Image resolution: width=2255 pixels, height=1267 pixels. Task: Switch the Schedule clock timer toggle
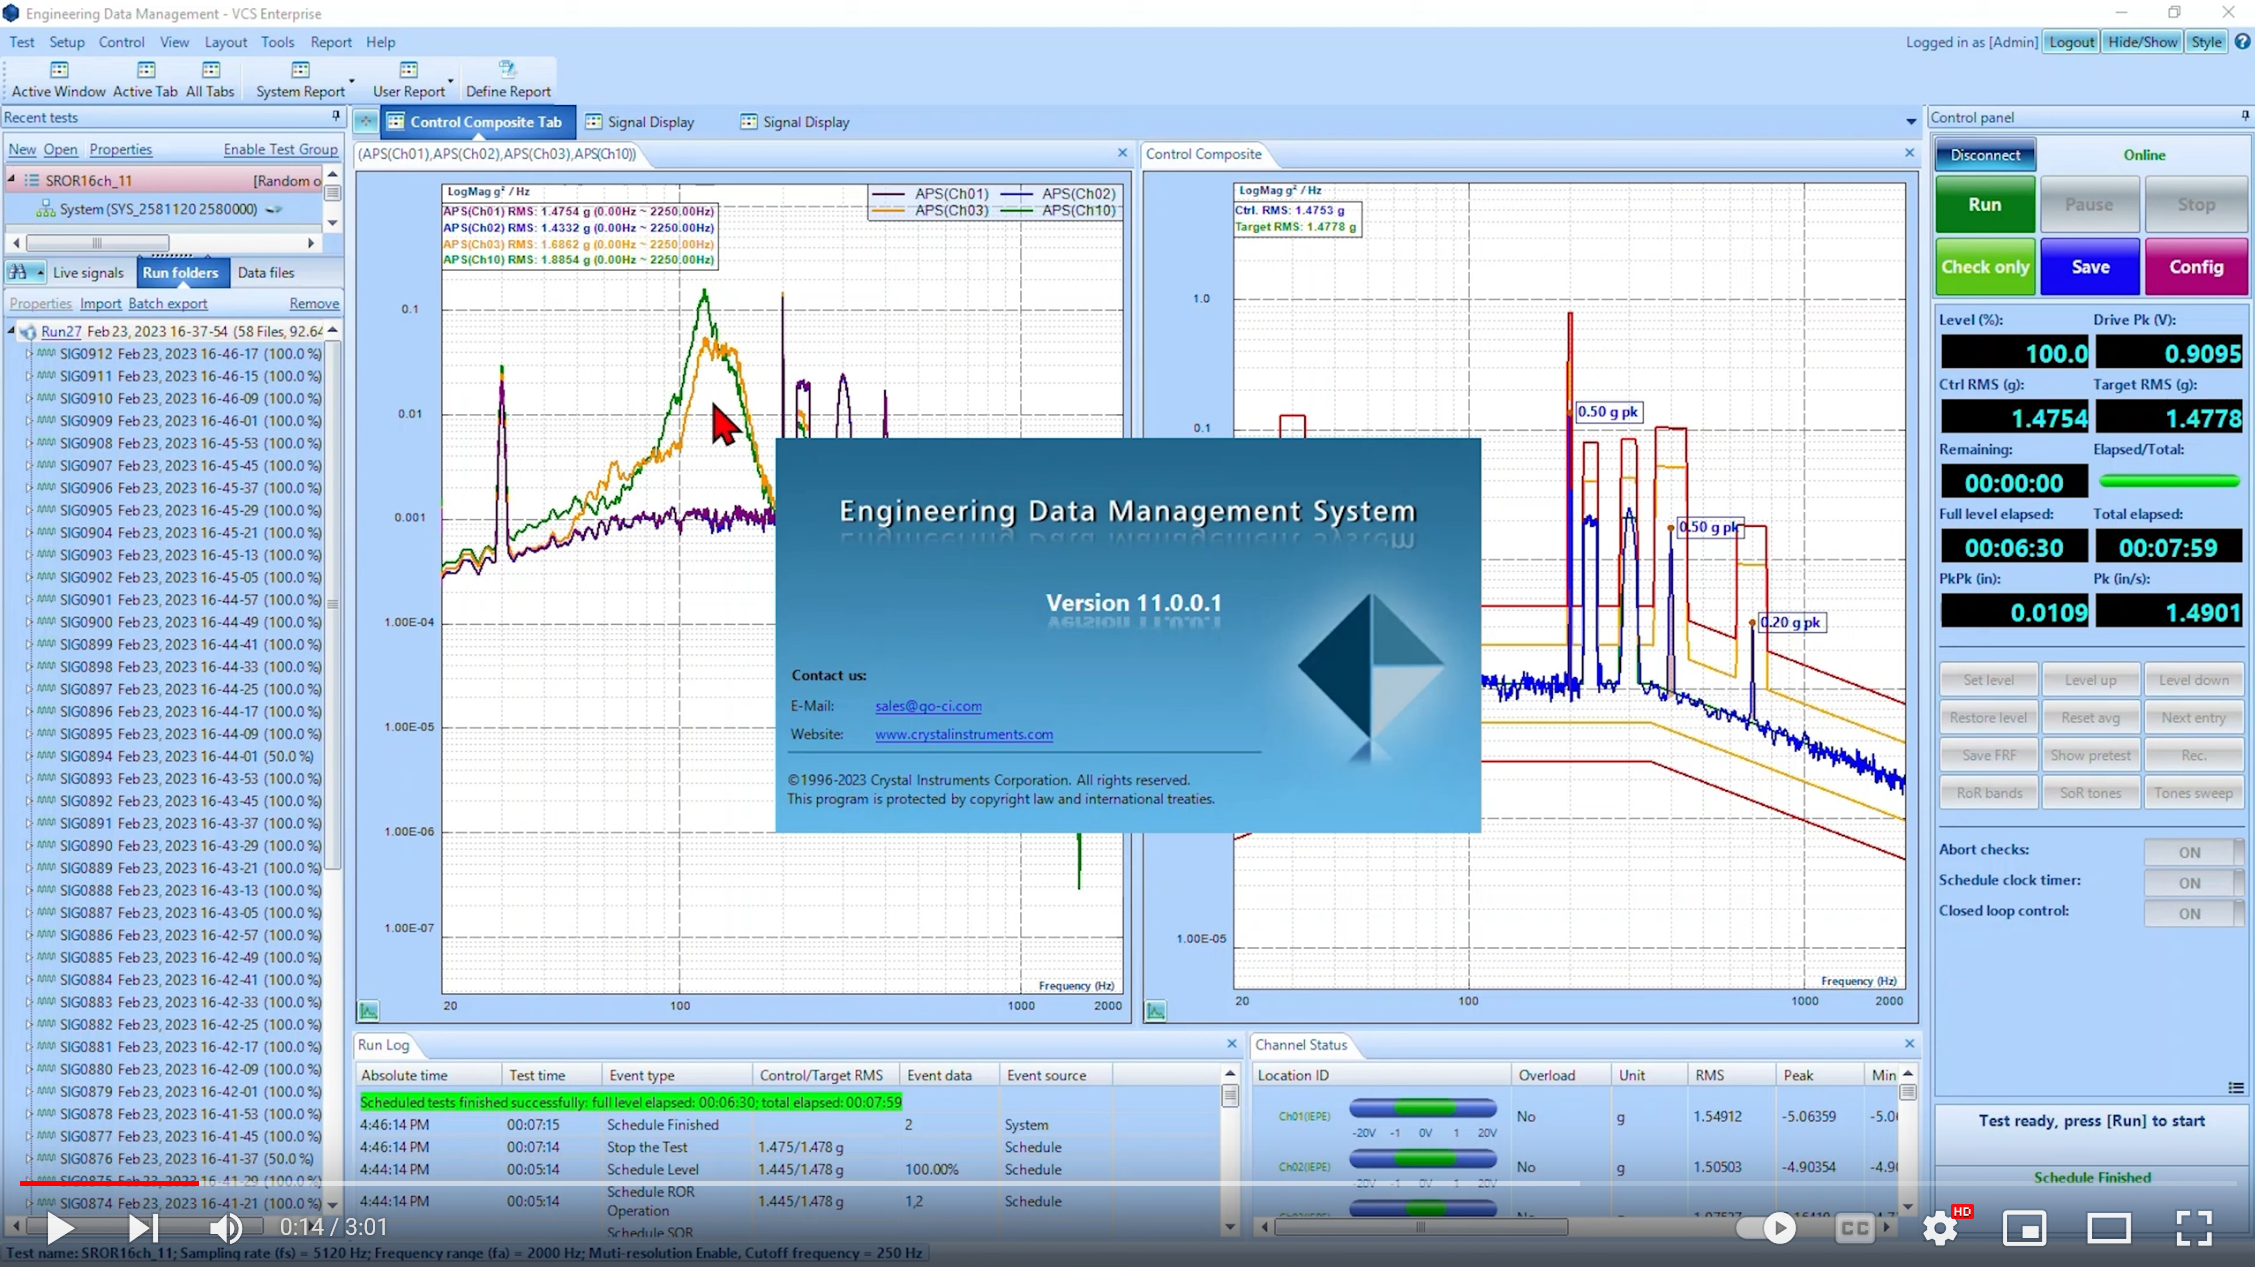pos(2193,882)
